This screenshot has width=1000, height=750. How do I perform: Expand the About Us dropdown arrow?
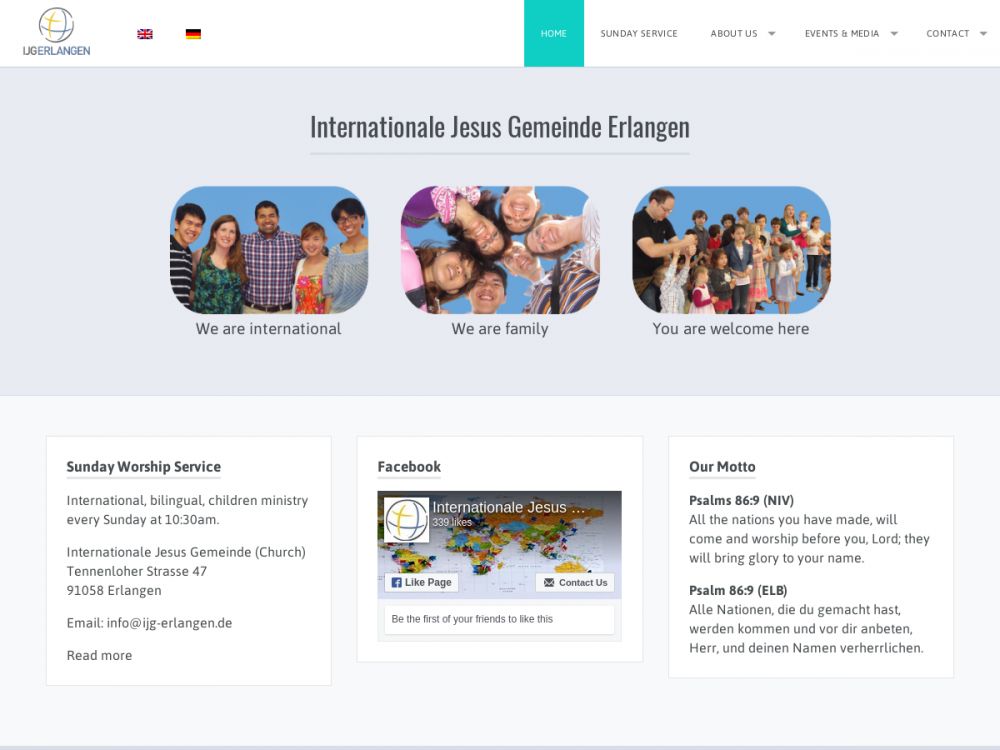click(771, 34)
